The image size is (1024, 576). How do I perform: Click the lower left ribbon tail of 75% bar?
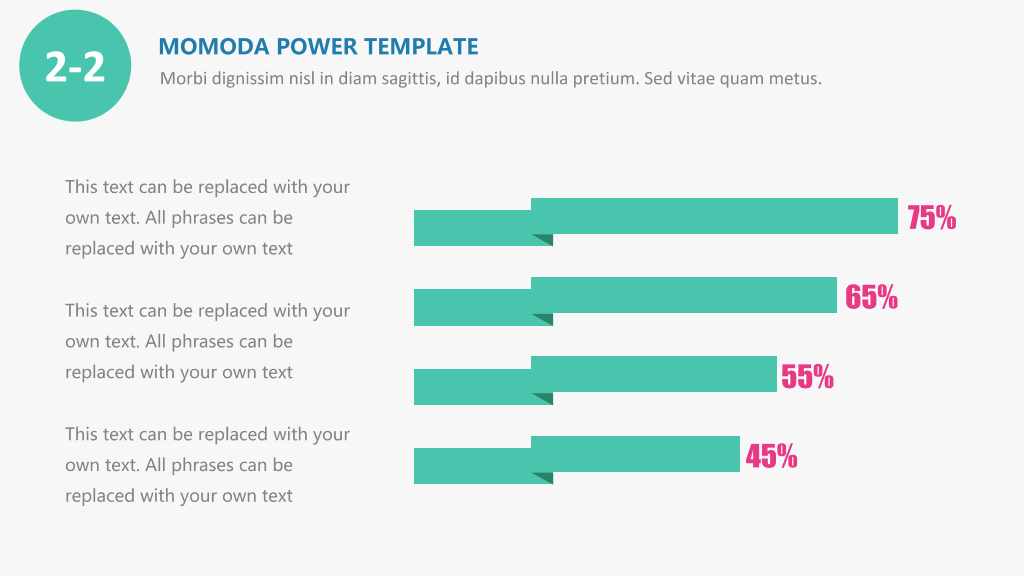click(x=473, y=228)
